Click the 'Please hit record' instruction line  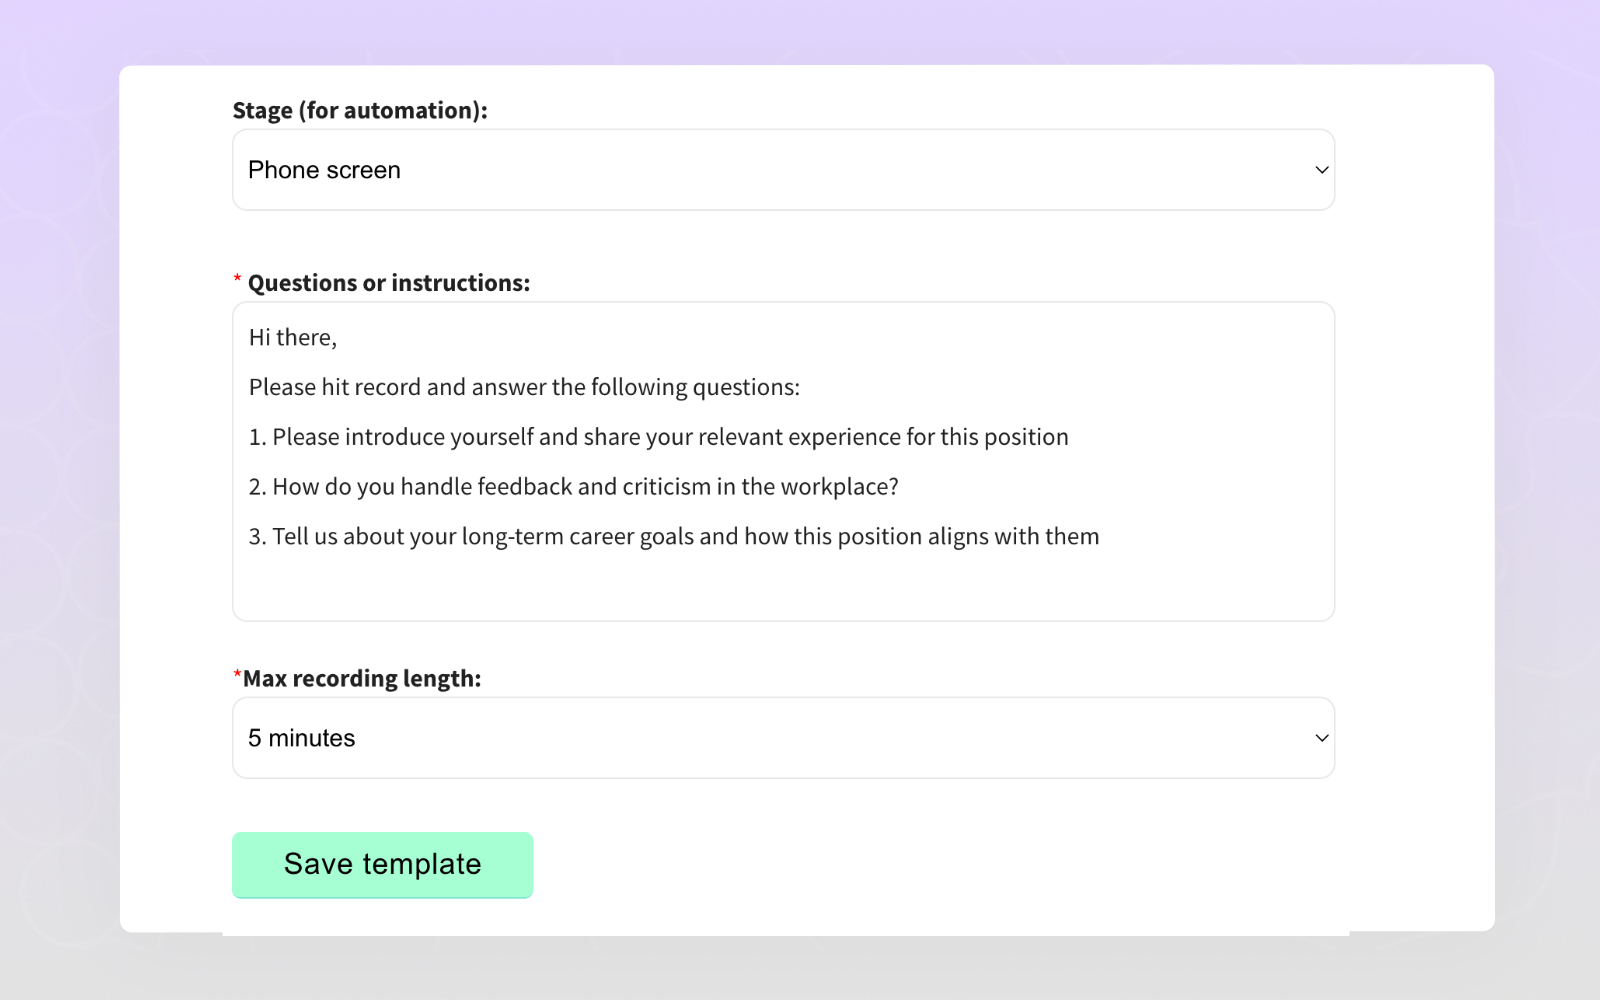tap(524, 387)
